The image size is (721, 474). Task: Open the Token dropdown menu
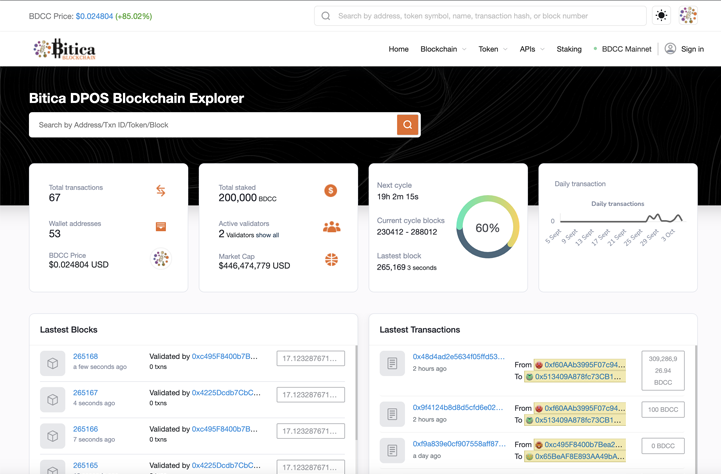[493, 49]
